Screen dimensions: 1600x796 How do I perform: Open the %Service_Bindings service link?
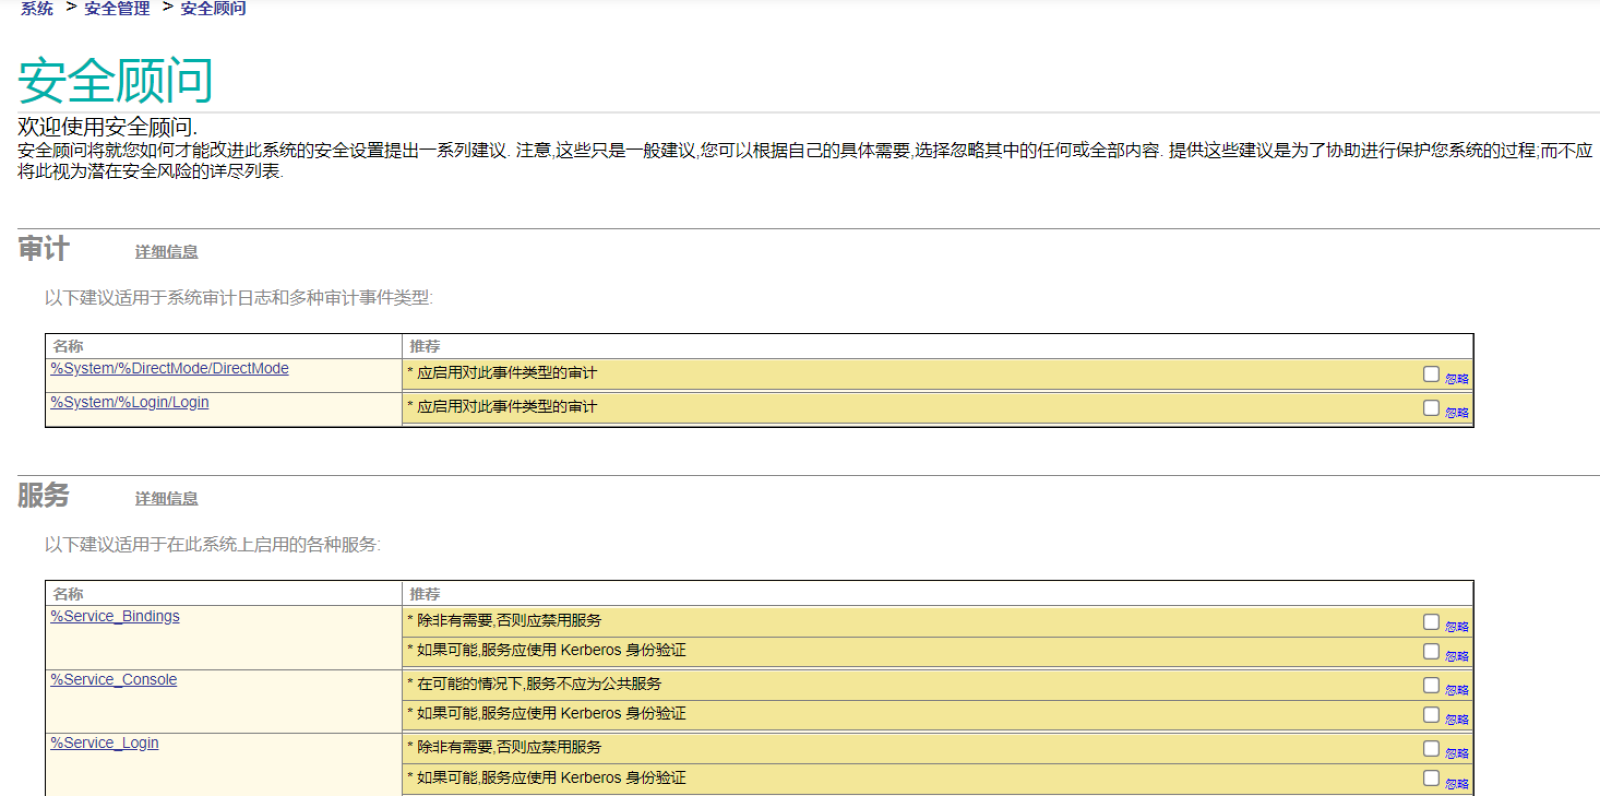pyautogui.click(x=115, y=617)
